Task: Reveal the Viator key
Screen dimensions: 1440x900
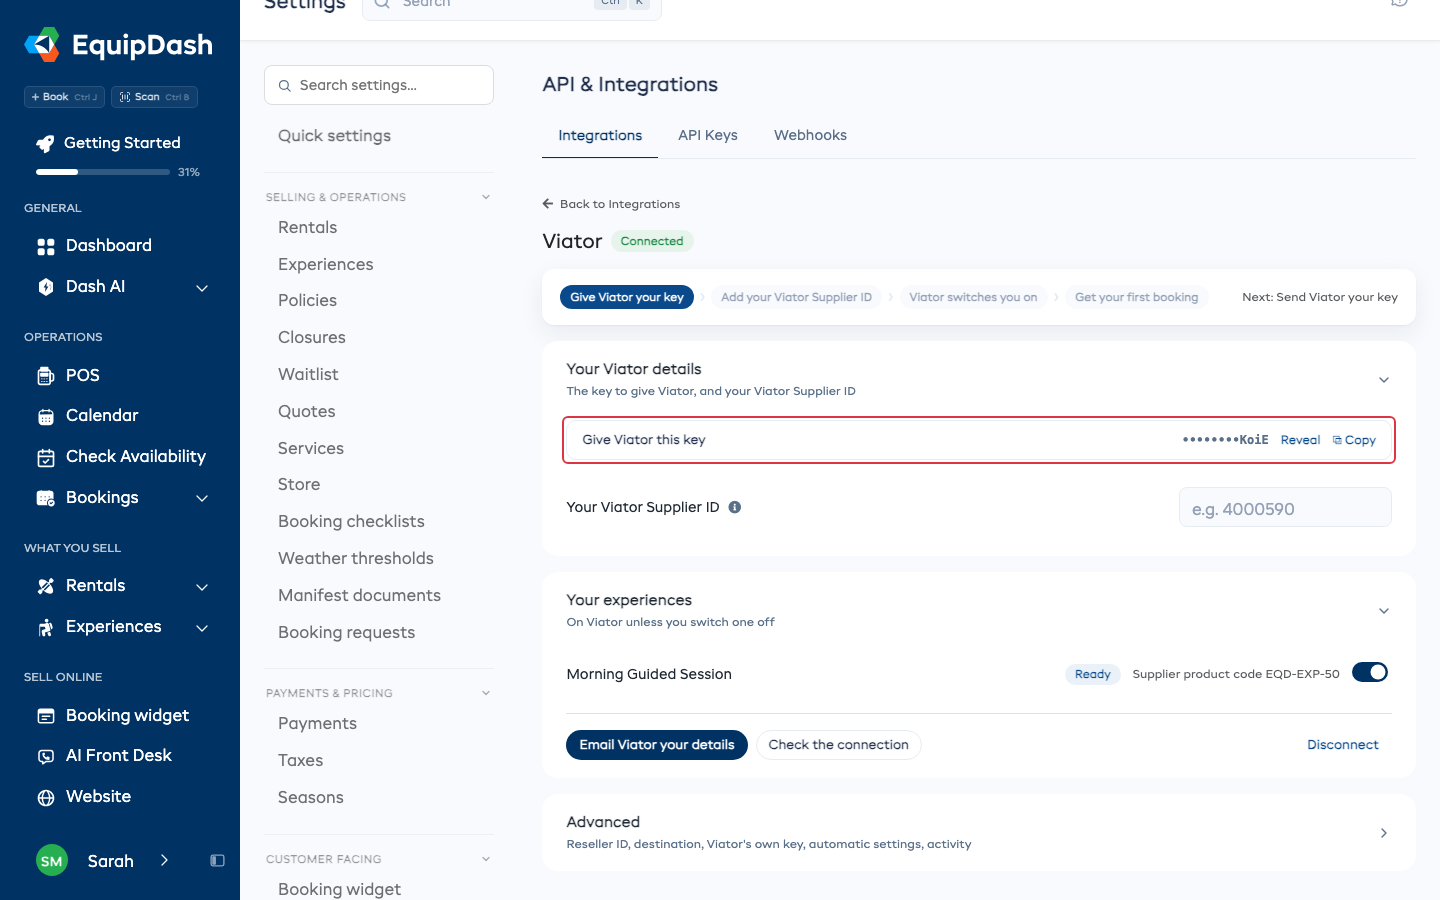Action: [x=1300, y=440]
